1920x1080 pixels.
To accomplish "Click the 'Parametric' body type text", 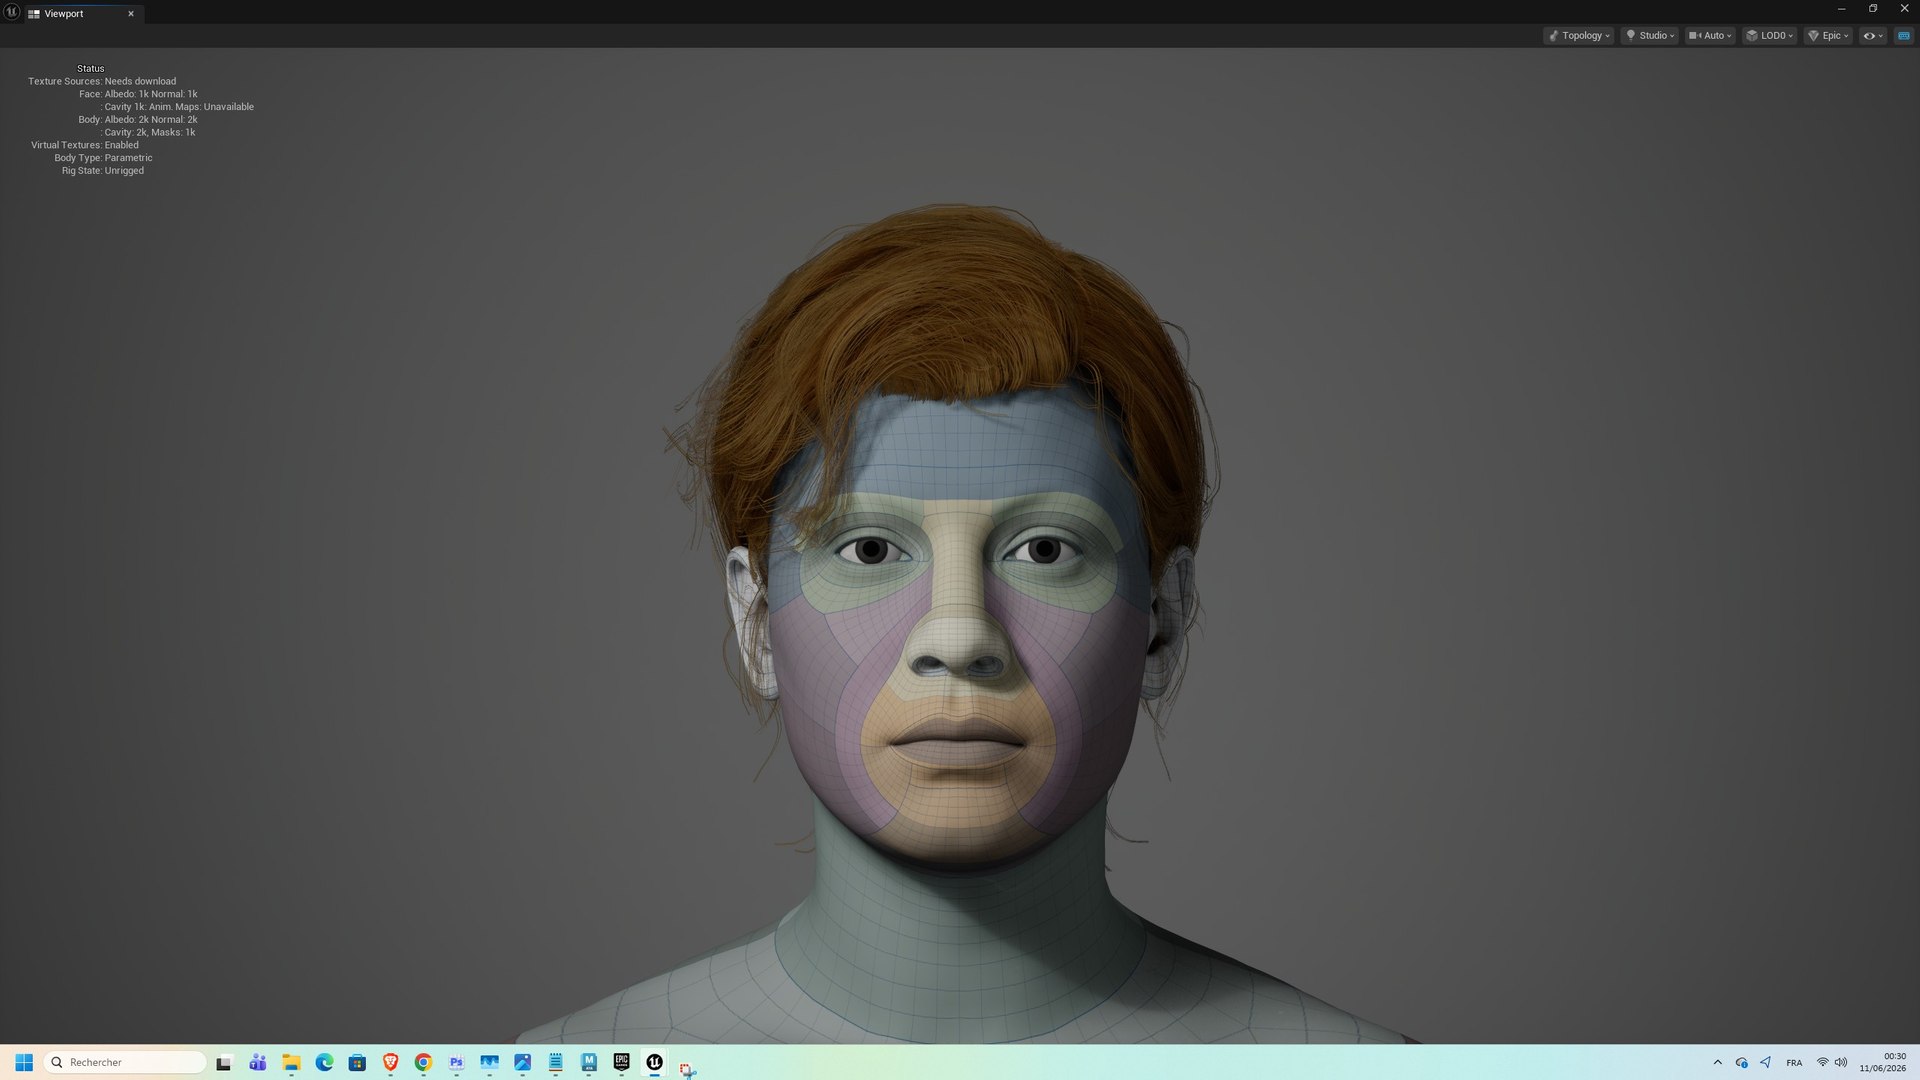I will pos(128,158).
